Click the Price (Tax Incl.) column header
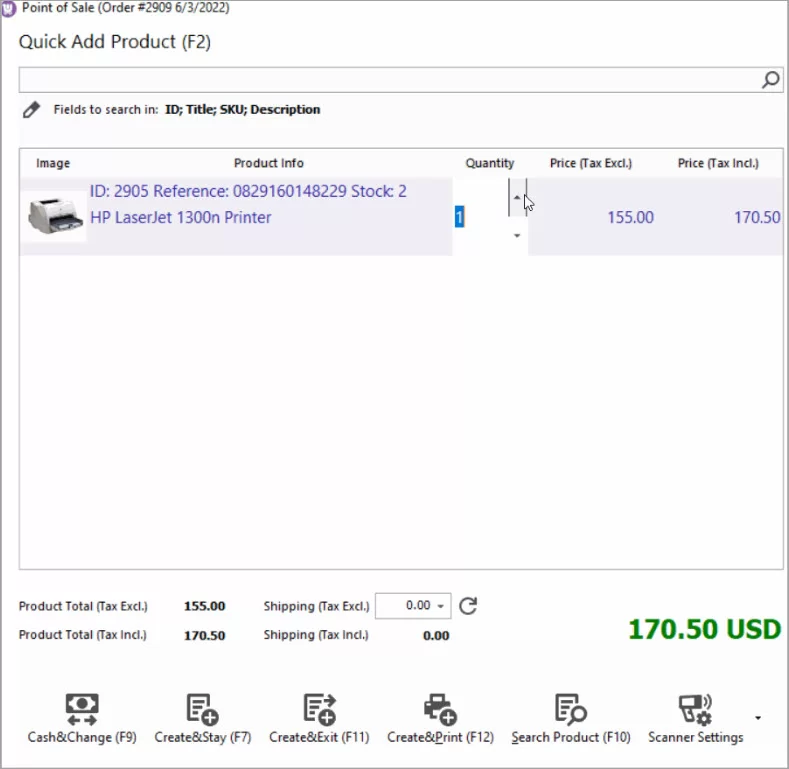The height and width of the screenshot is (769, 789). click(x=717, y=163)
